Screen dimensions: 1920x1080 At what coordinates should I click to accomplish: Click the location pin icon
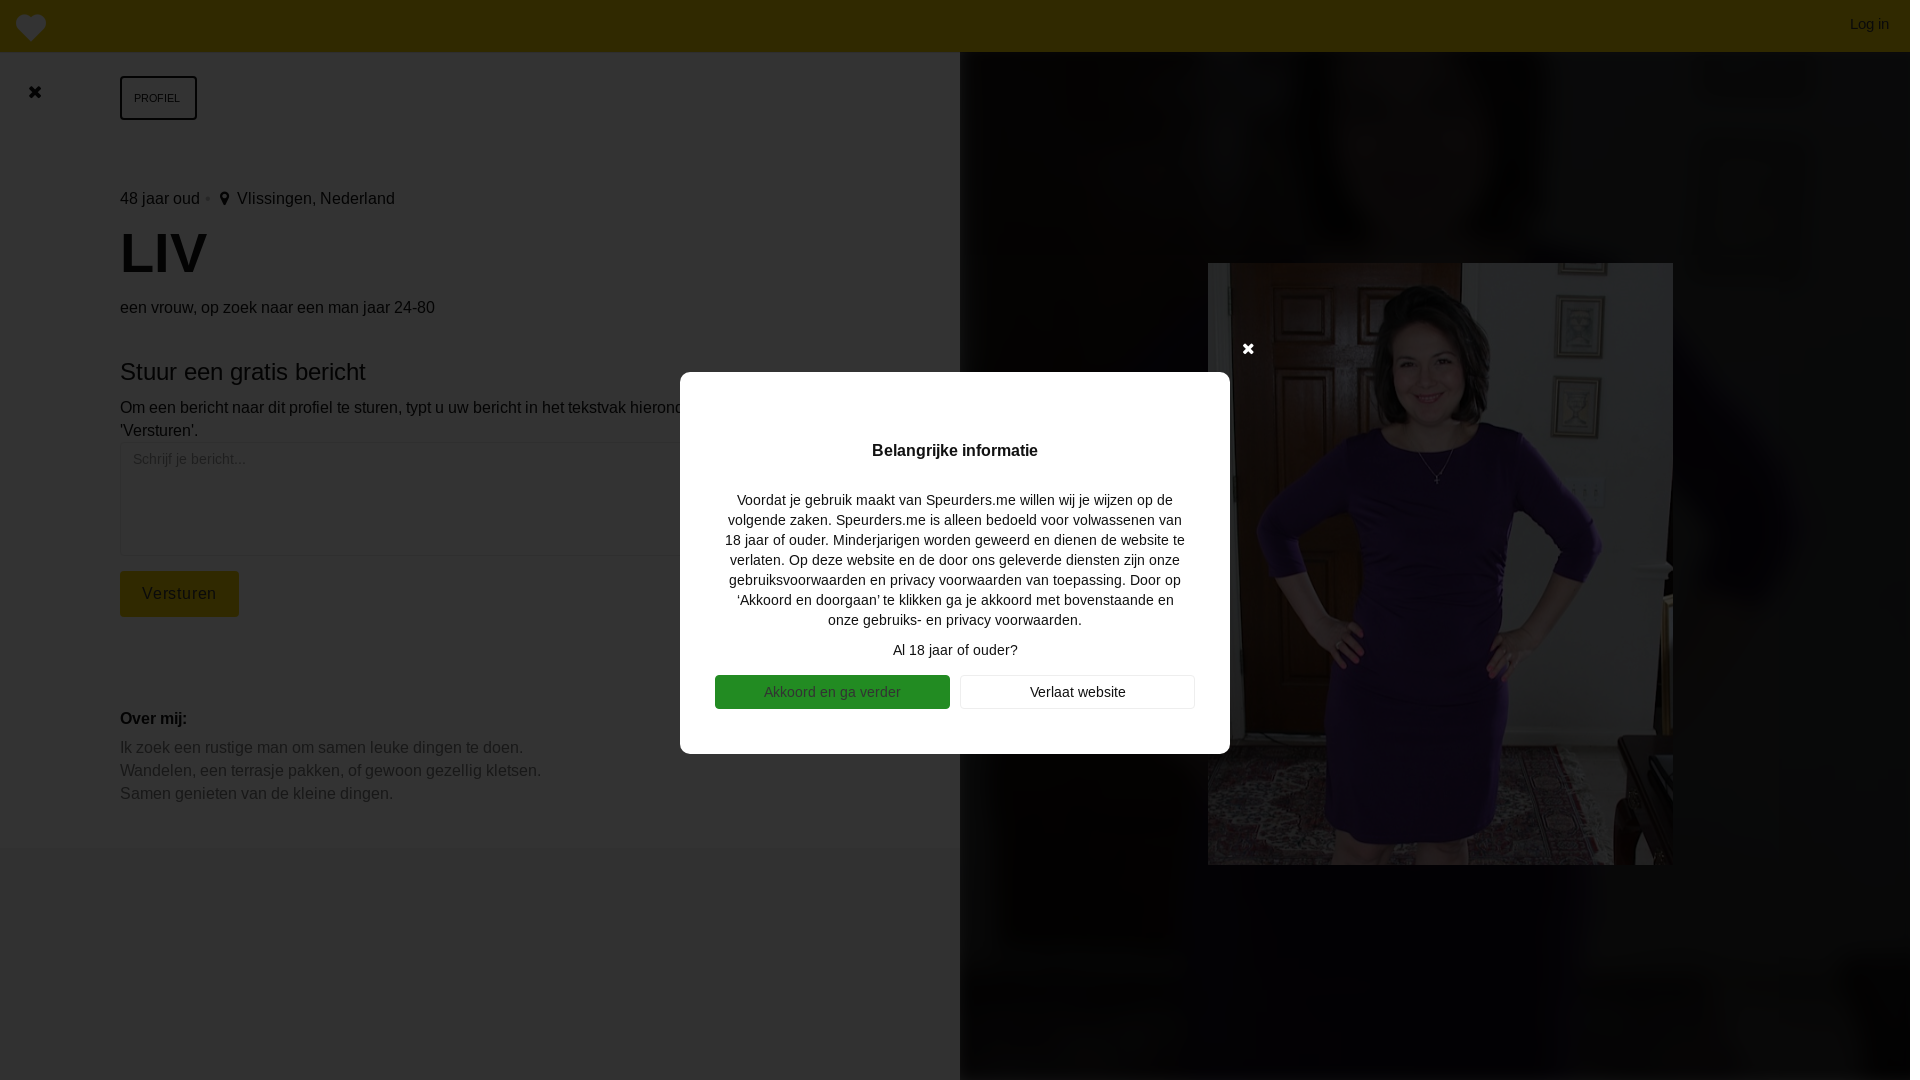[224, 199]
